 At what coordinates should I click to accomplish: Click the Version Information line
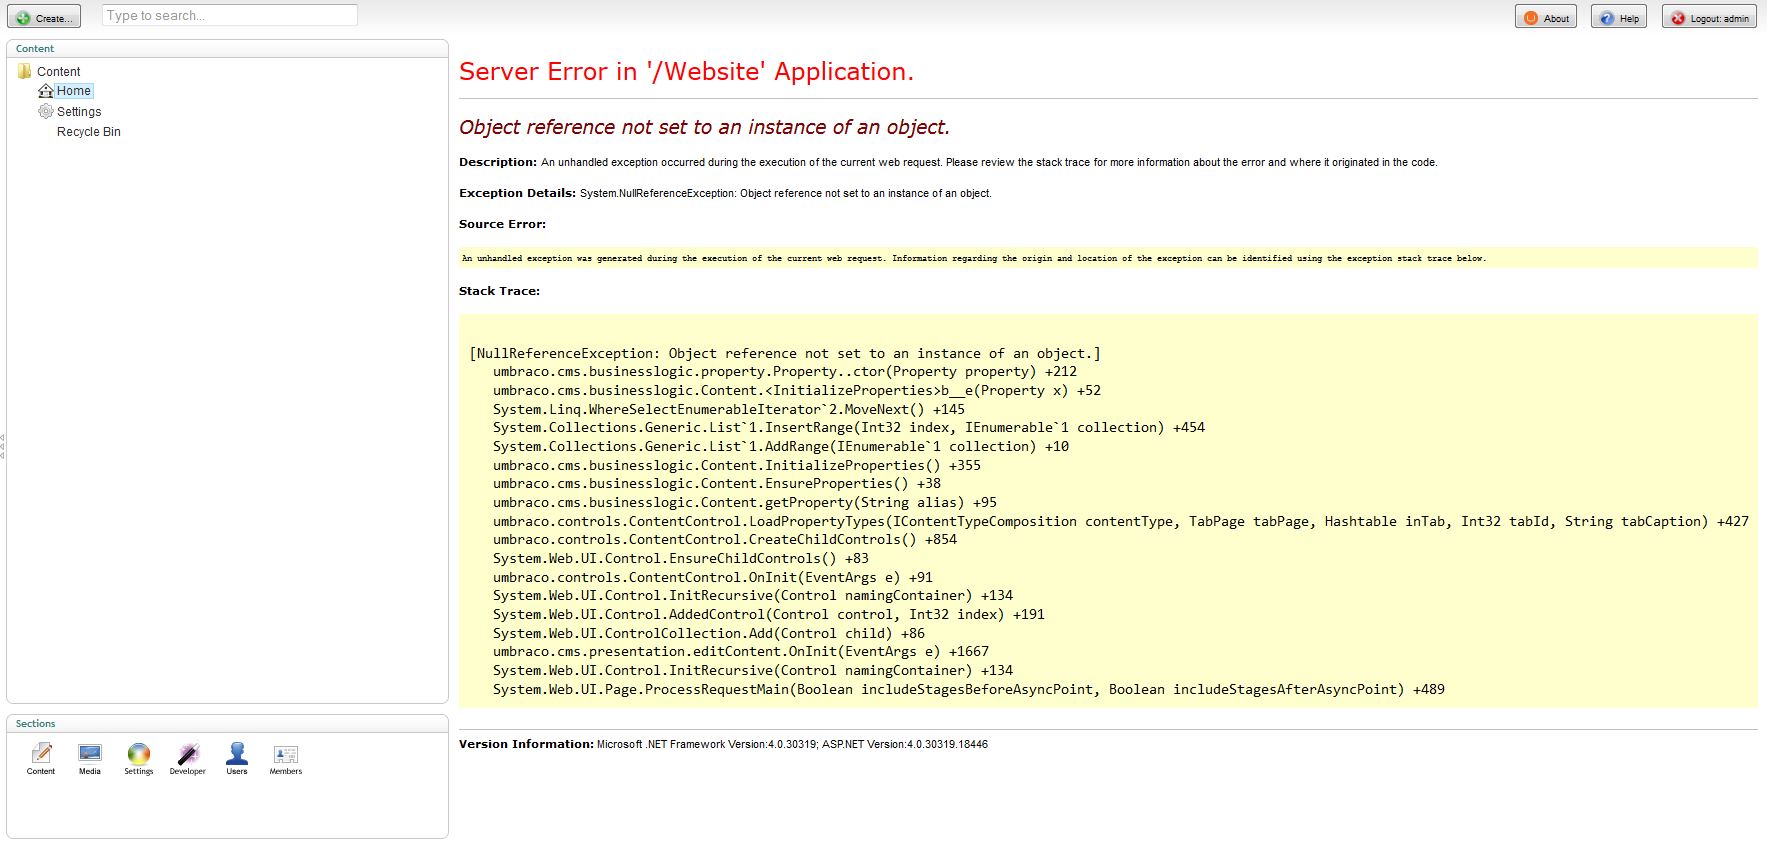(x=723, y=744)
